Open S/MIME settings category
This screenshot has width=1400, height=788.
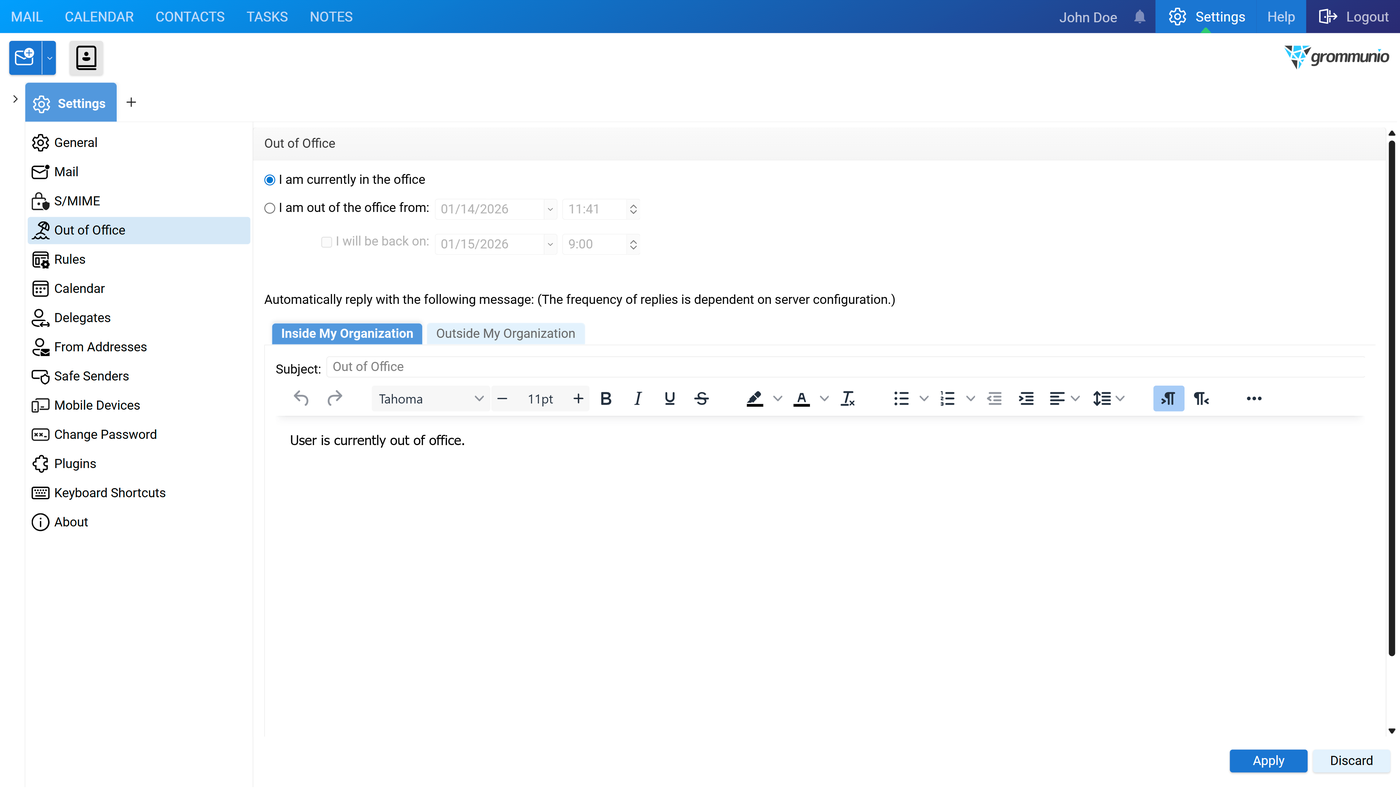[x=139, y=201]
